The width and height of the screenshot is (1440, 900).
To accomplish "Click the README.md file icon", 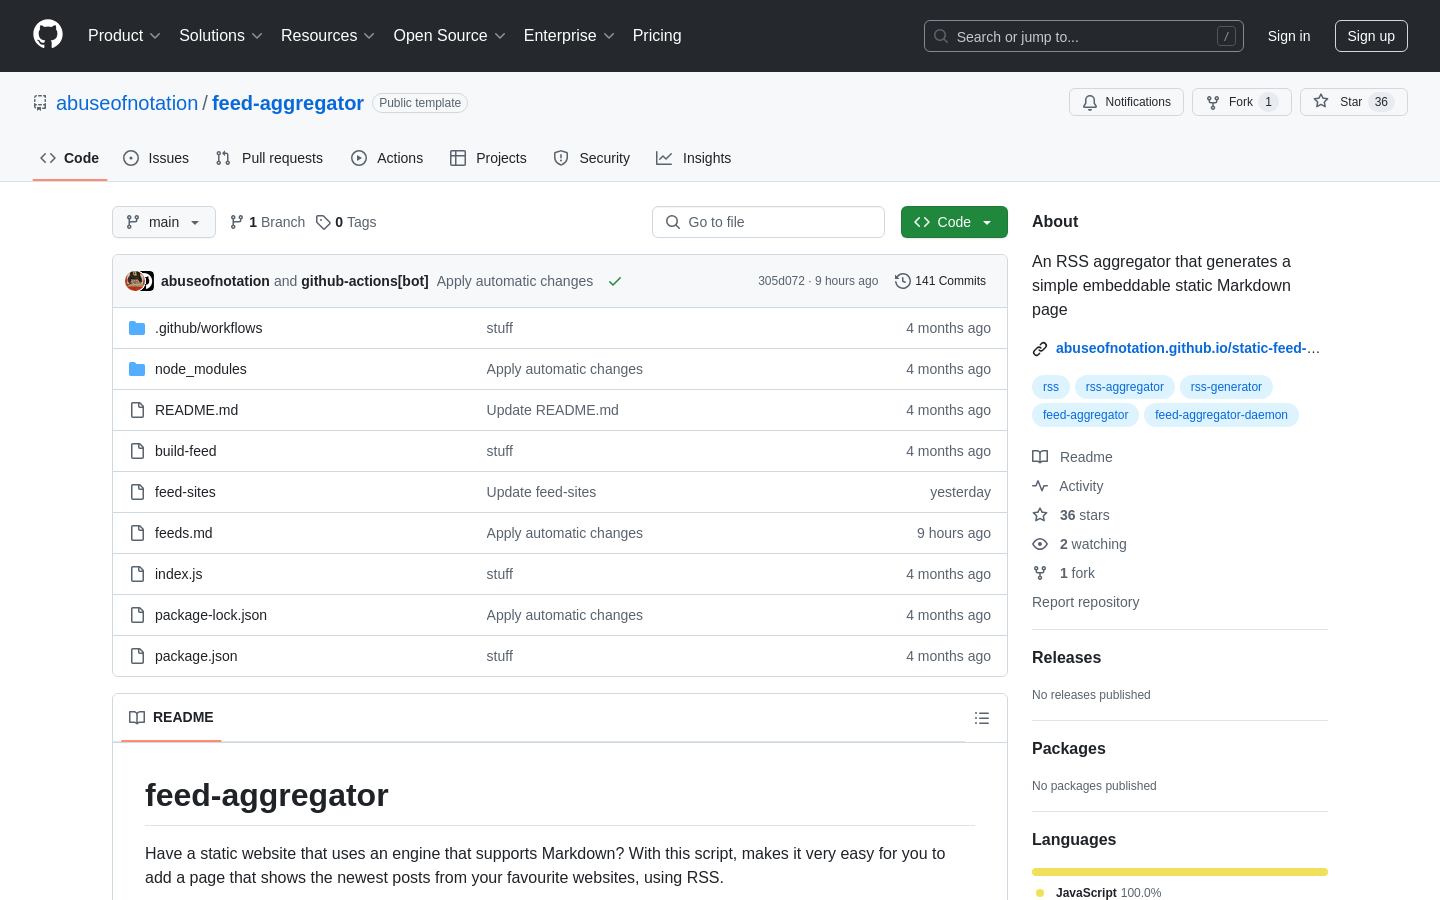I will point(137,410).
